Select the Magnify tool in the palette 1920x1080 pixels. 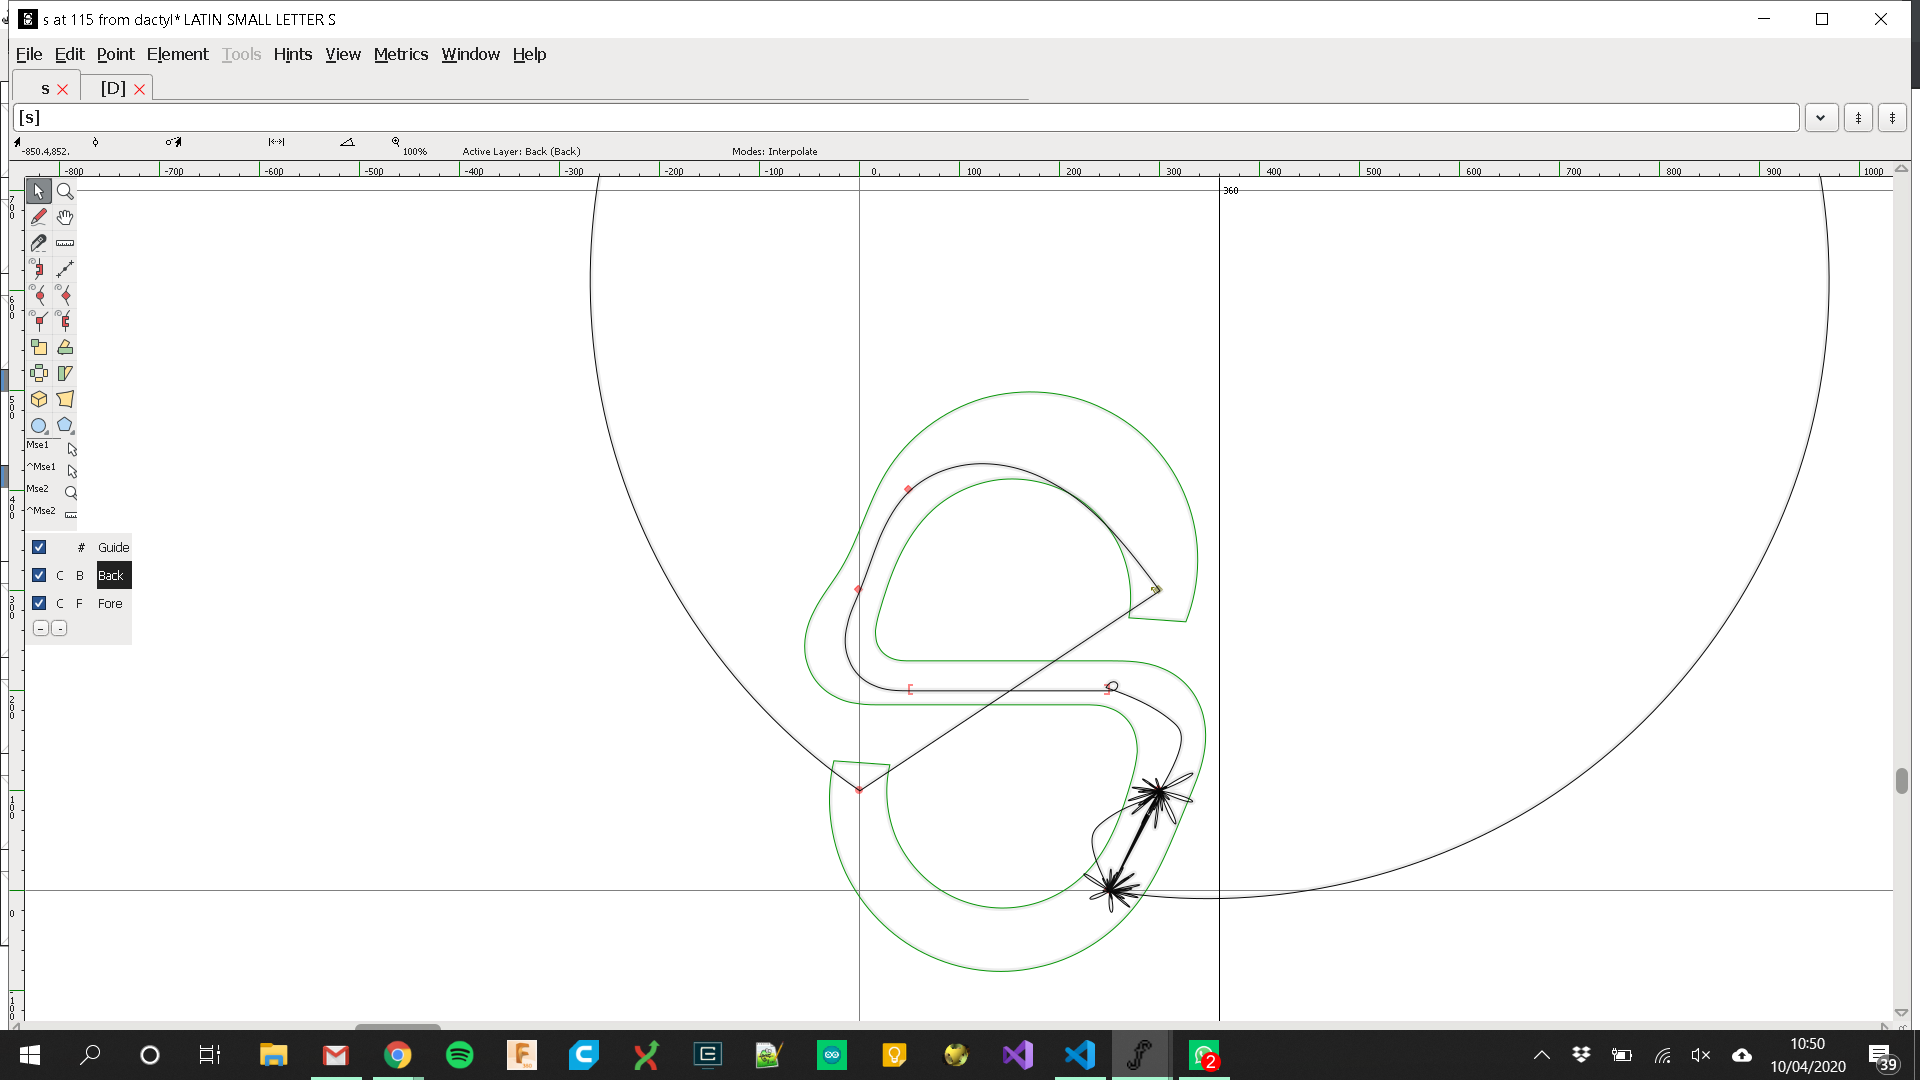coord(65,191)
